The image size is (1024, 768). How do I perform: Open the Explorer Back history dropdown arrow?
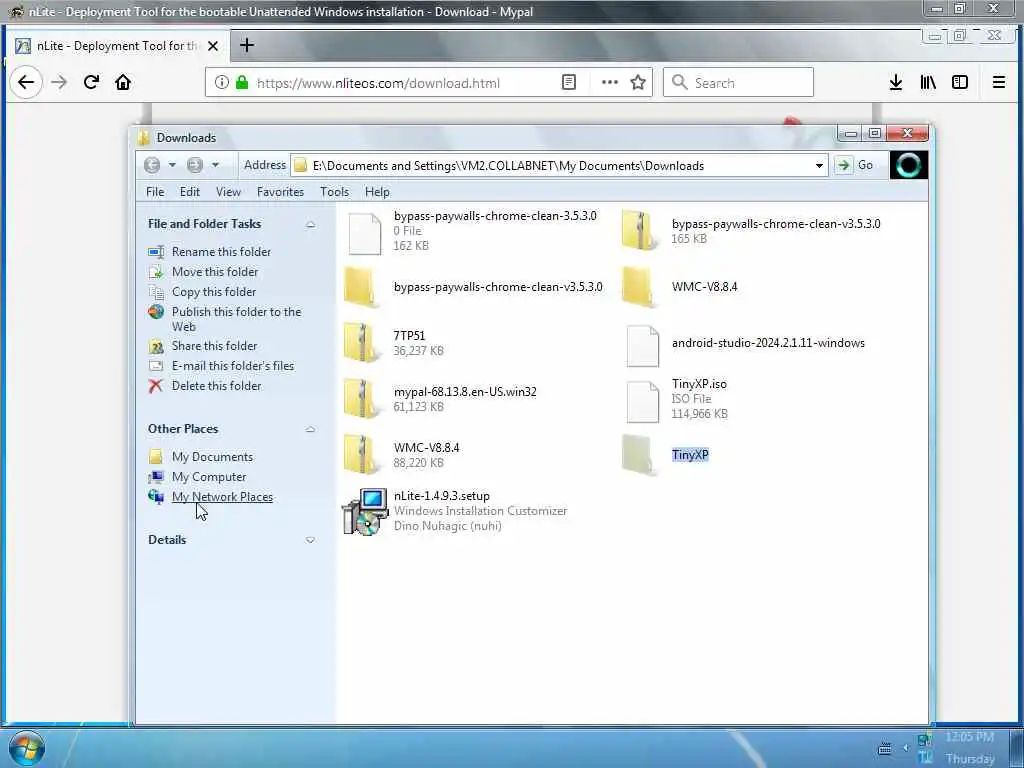click(x=172, y=165)
